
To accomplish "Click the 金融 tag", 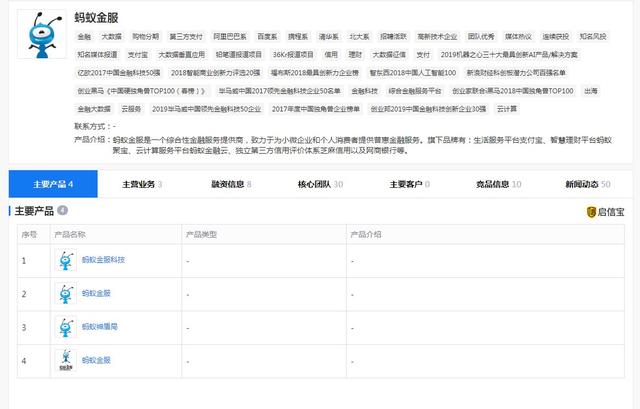I will (x=84, y=37).
